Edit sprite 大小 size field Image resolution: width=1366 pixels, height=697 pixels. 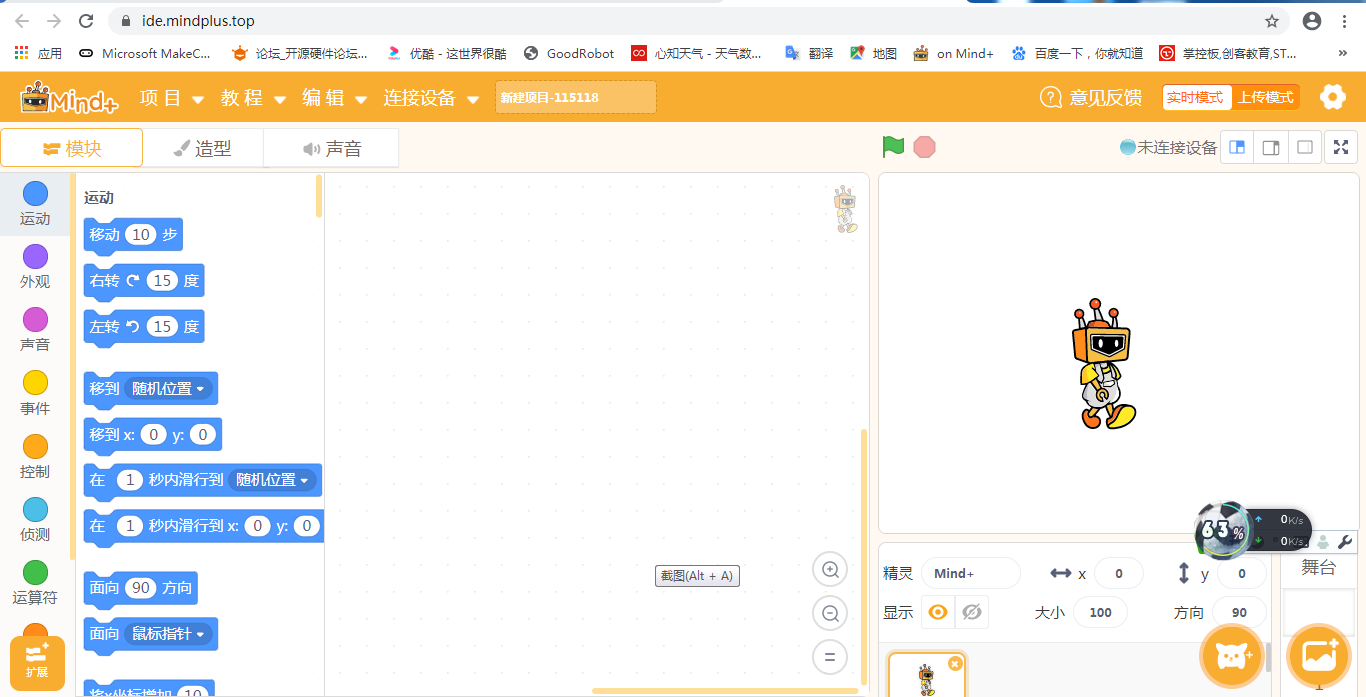coord(1101,612)
